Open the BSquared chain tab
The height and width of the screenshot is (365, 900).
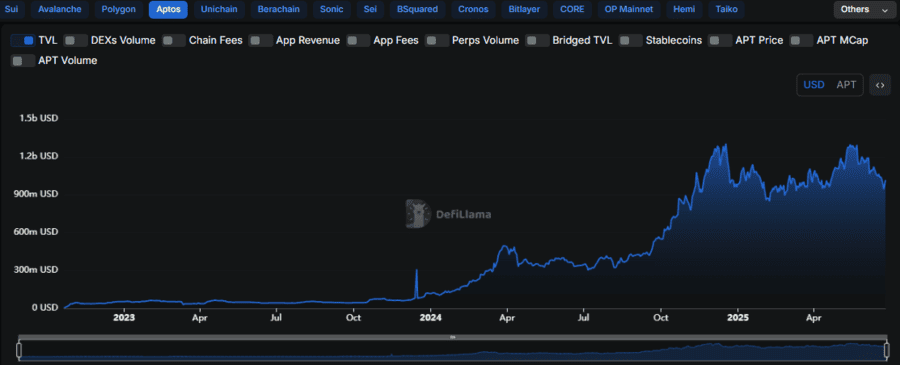point(417,10)
